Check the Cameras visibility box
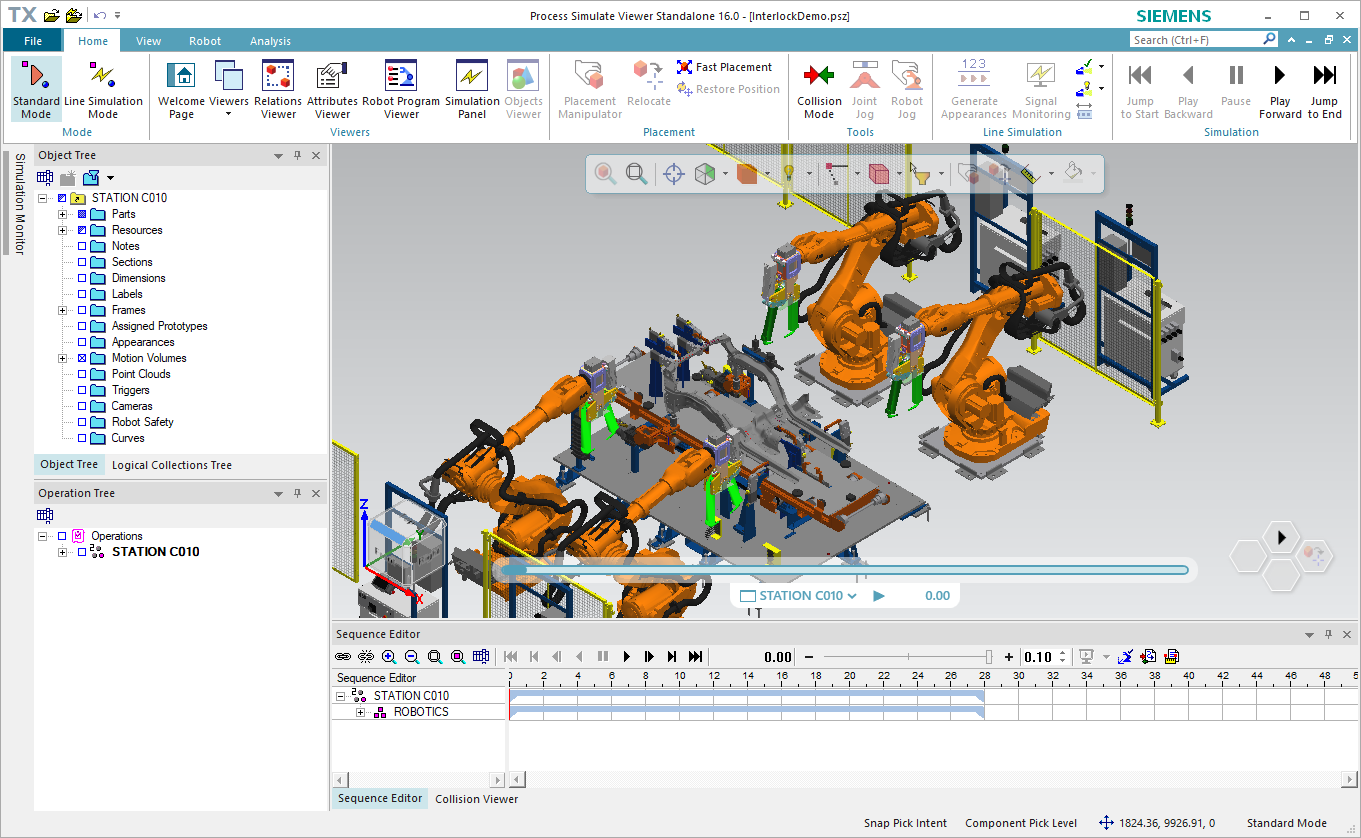 point(82,406)
